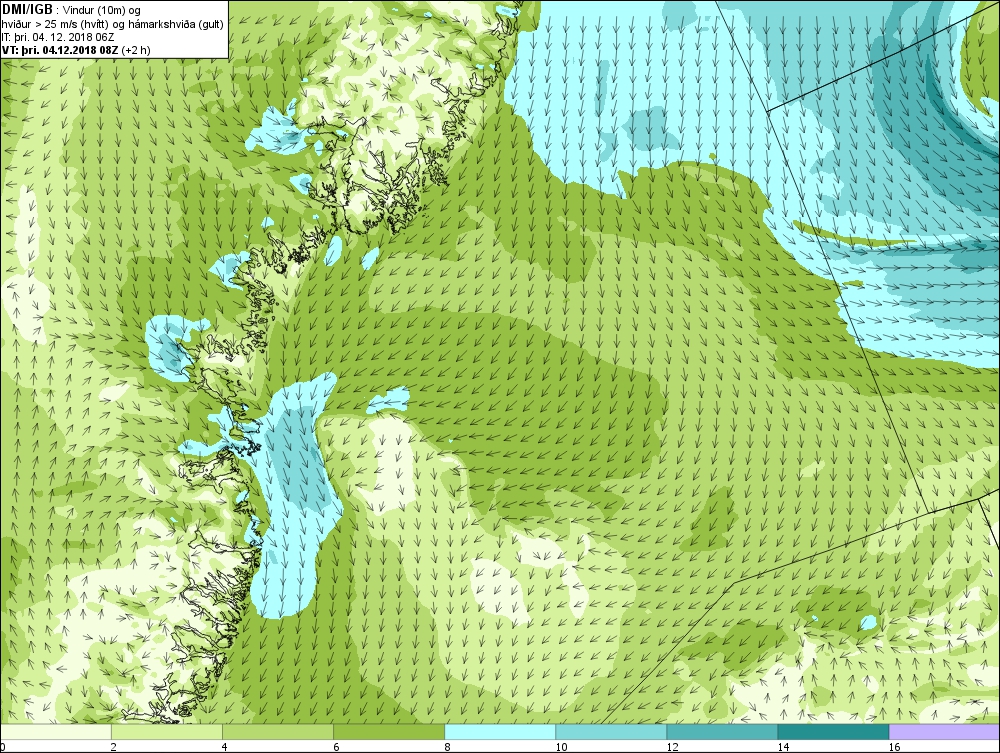Click the 14–16 m/s dark teal legend swatch
This screenshot has height=753, width=1000.
click(x=833, y=732)
